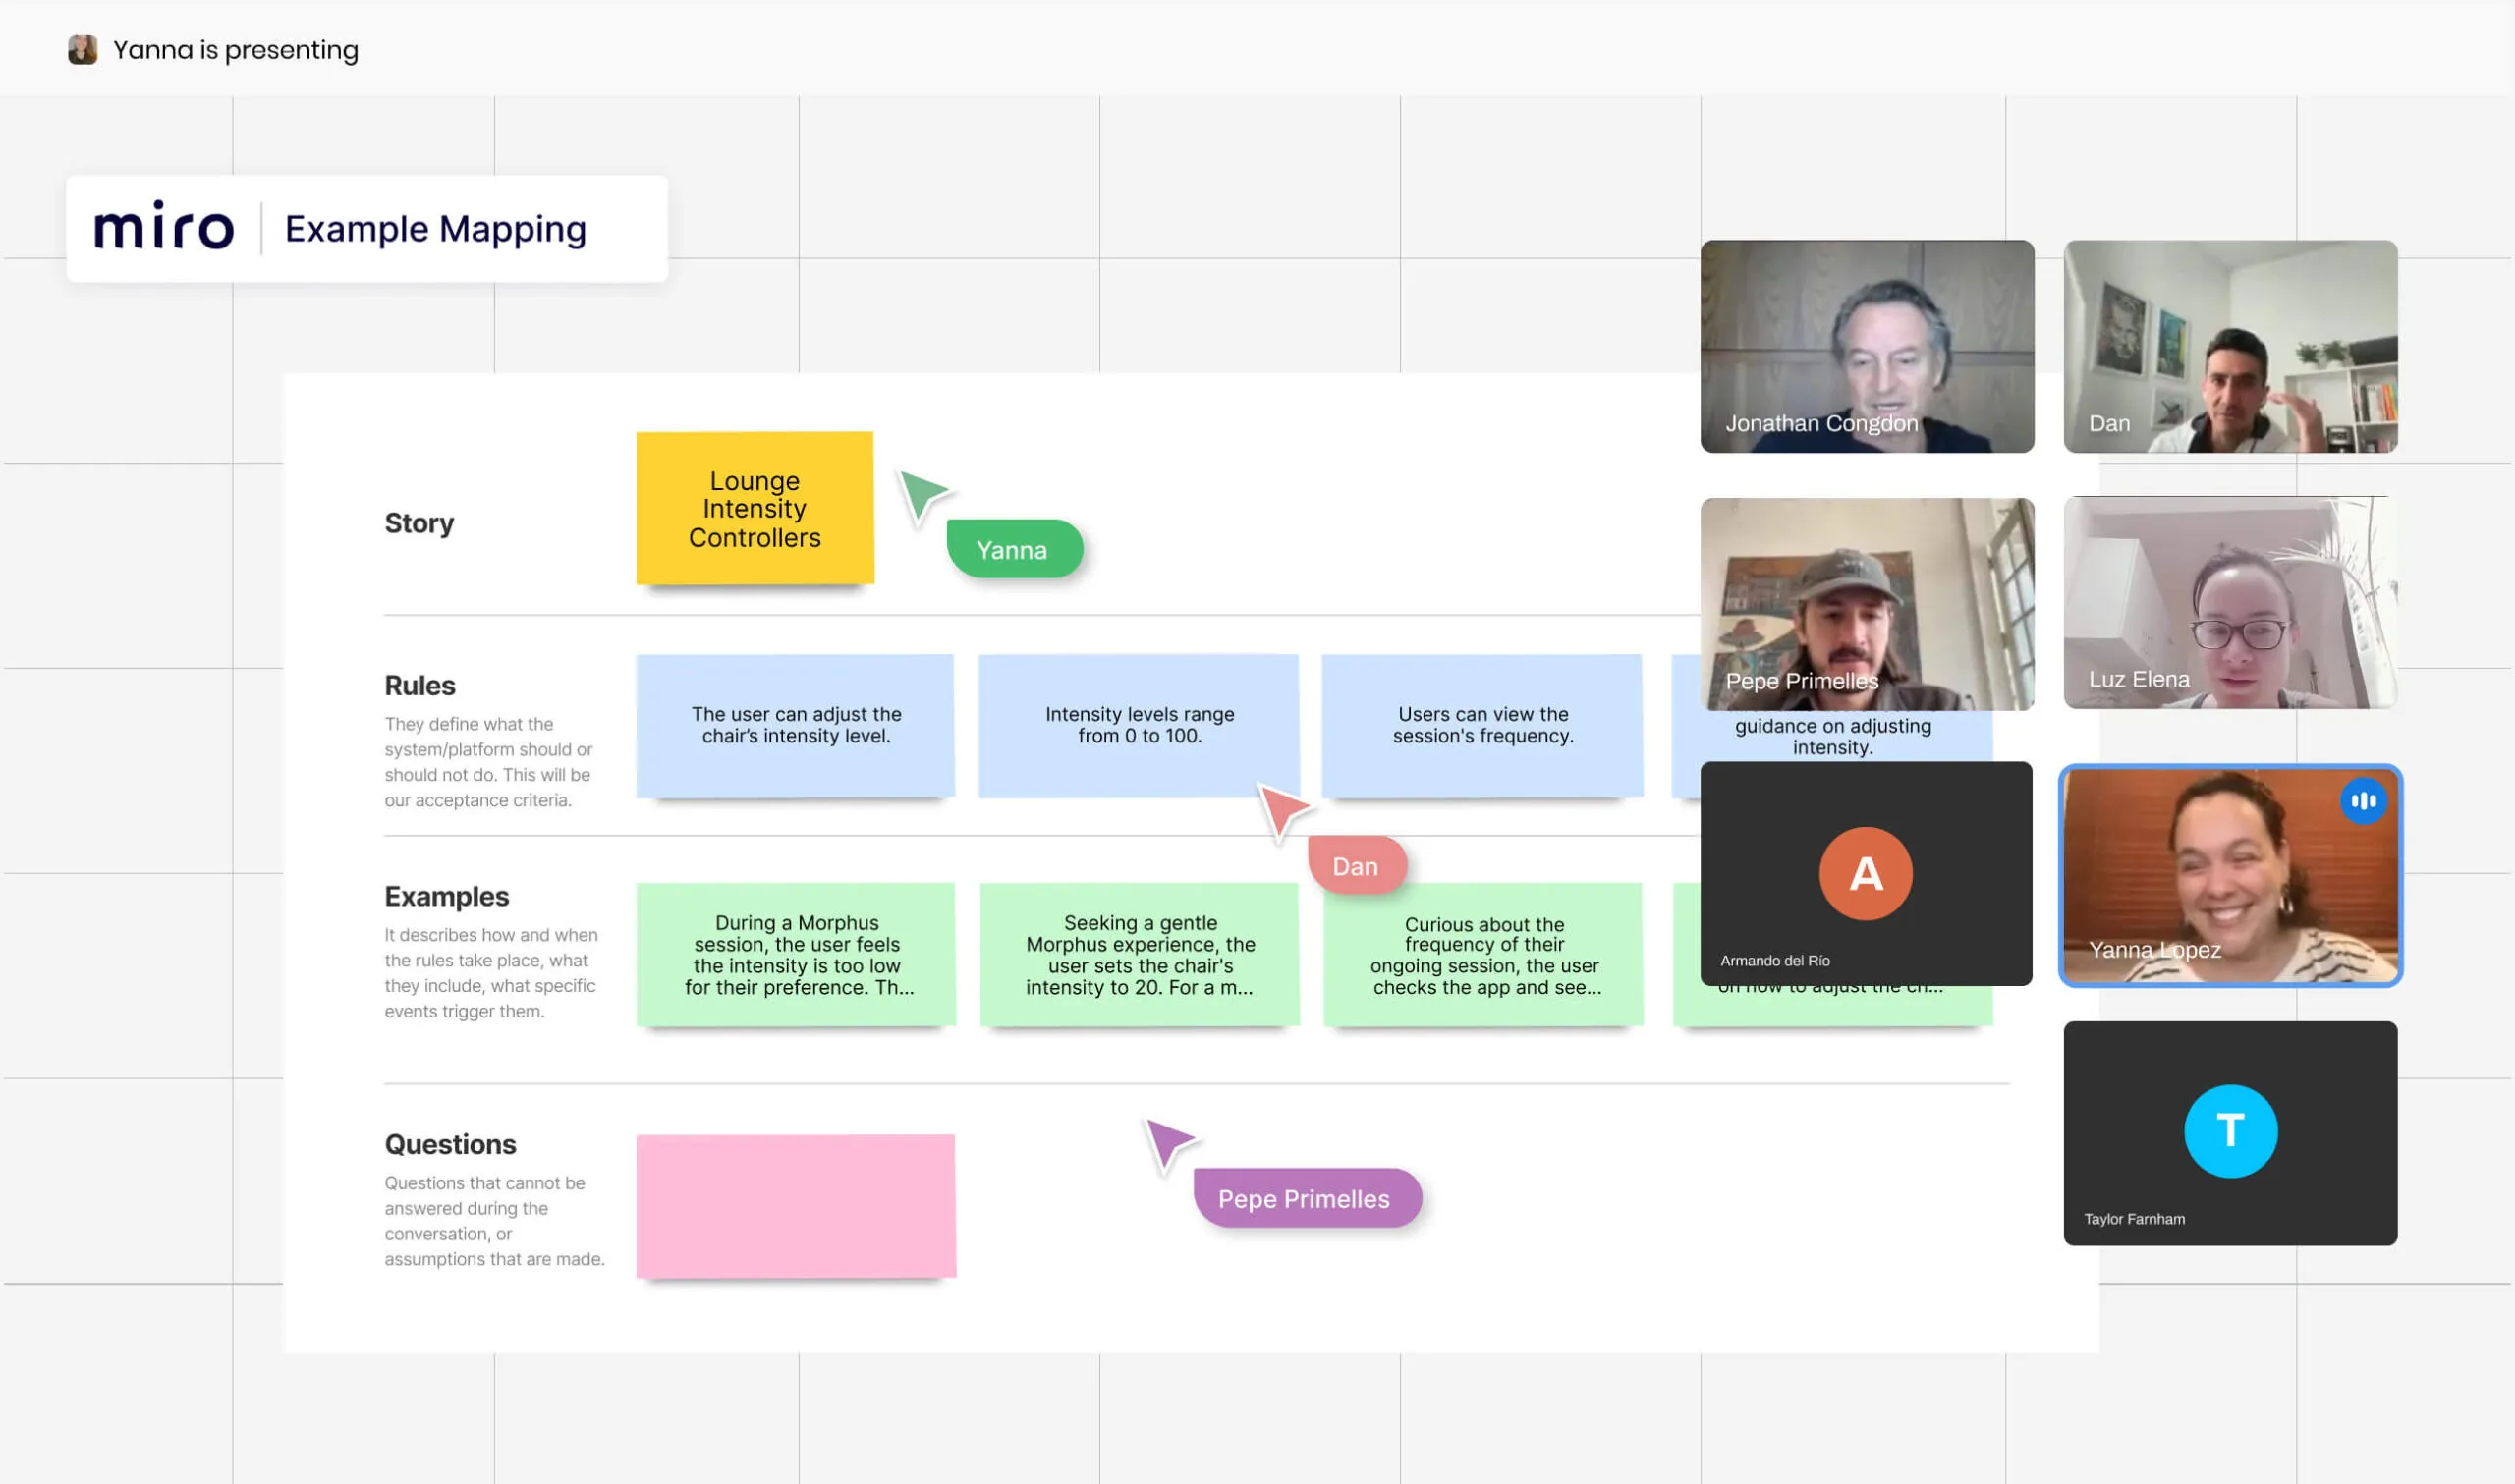Click the 'Taylor Farnham' name label

[2134, 1219]
